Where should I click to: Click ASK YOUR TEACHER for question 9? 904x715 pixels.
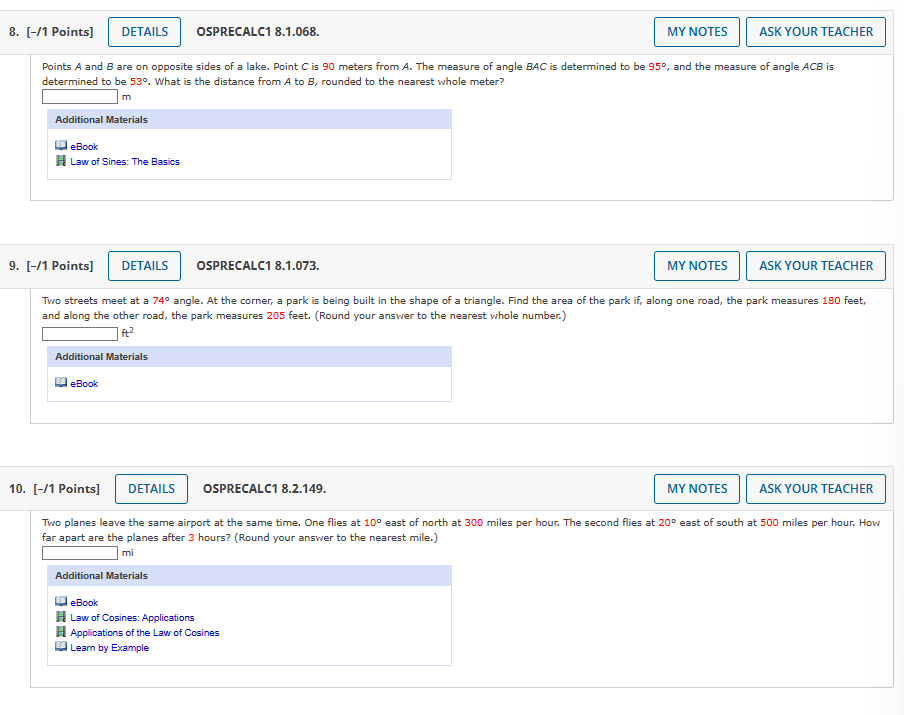click(x=816, y=266)
